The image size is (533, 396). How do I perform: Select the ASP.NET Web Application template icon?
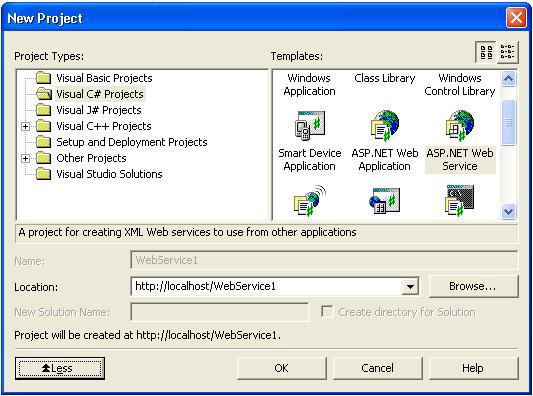tap(385, 125)
